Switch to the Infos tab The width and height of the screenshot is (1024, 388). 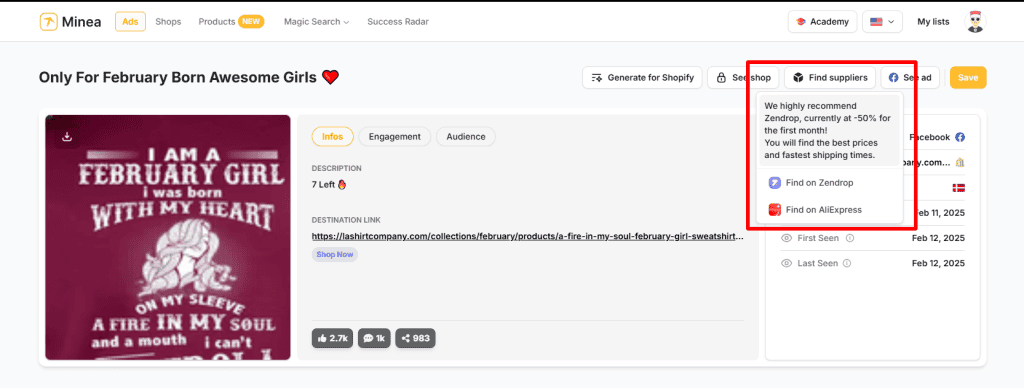coord(332,137)
